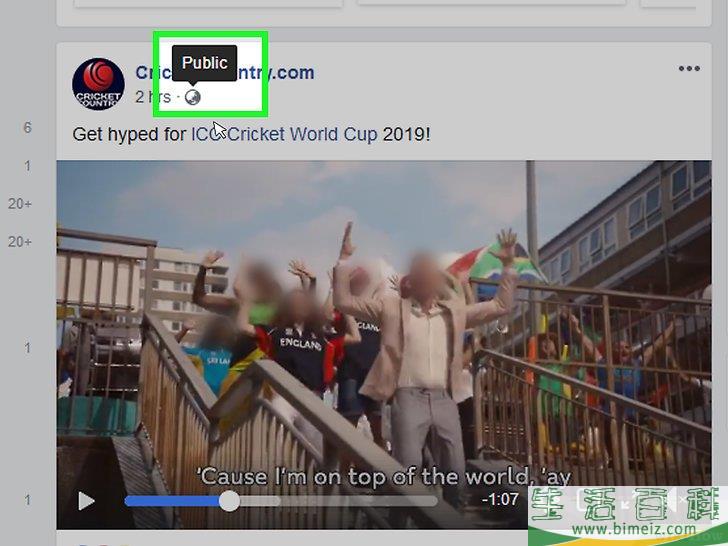Image resolution: width=728 pixels, height=546 pixels.
Task: Open the post options three-dot menu
Action: tap(689, 69)
